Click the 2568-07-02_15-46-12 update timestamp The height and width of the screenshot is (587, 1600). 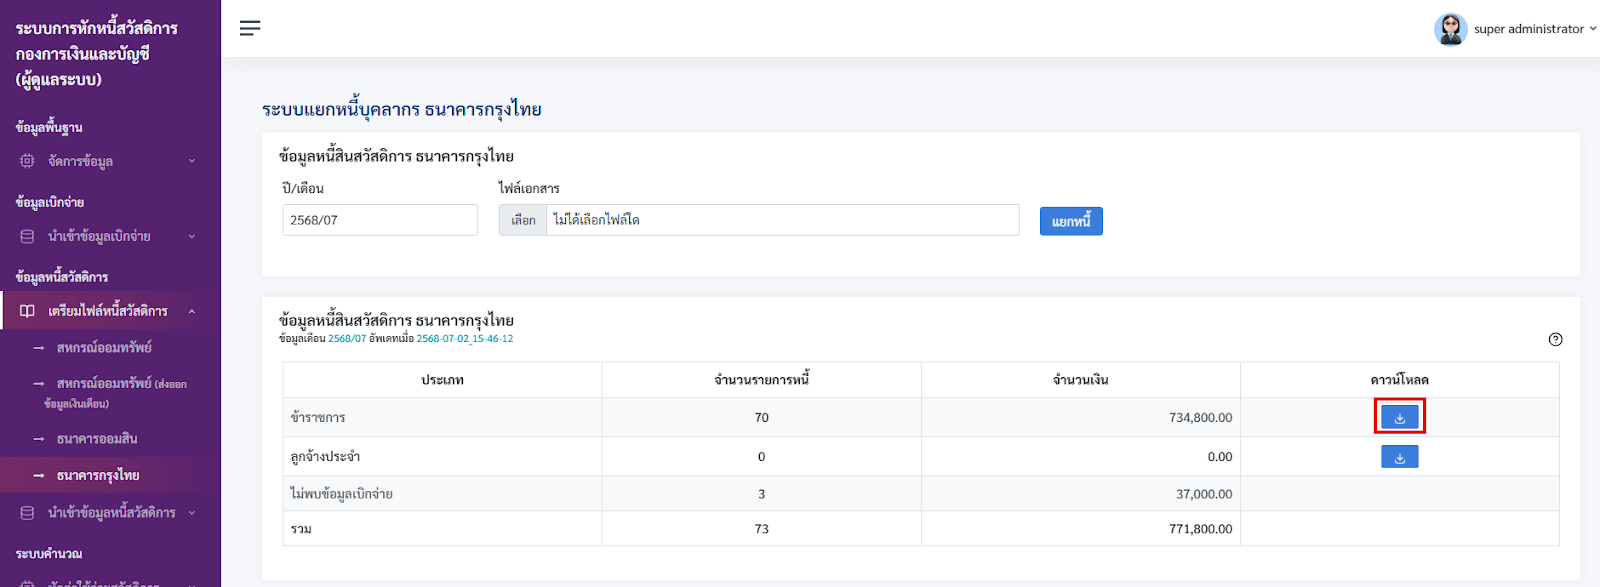(x=465, y=339)
